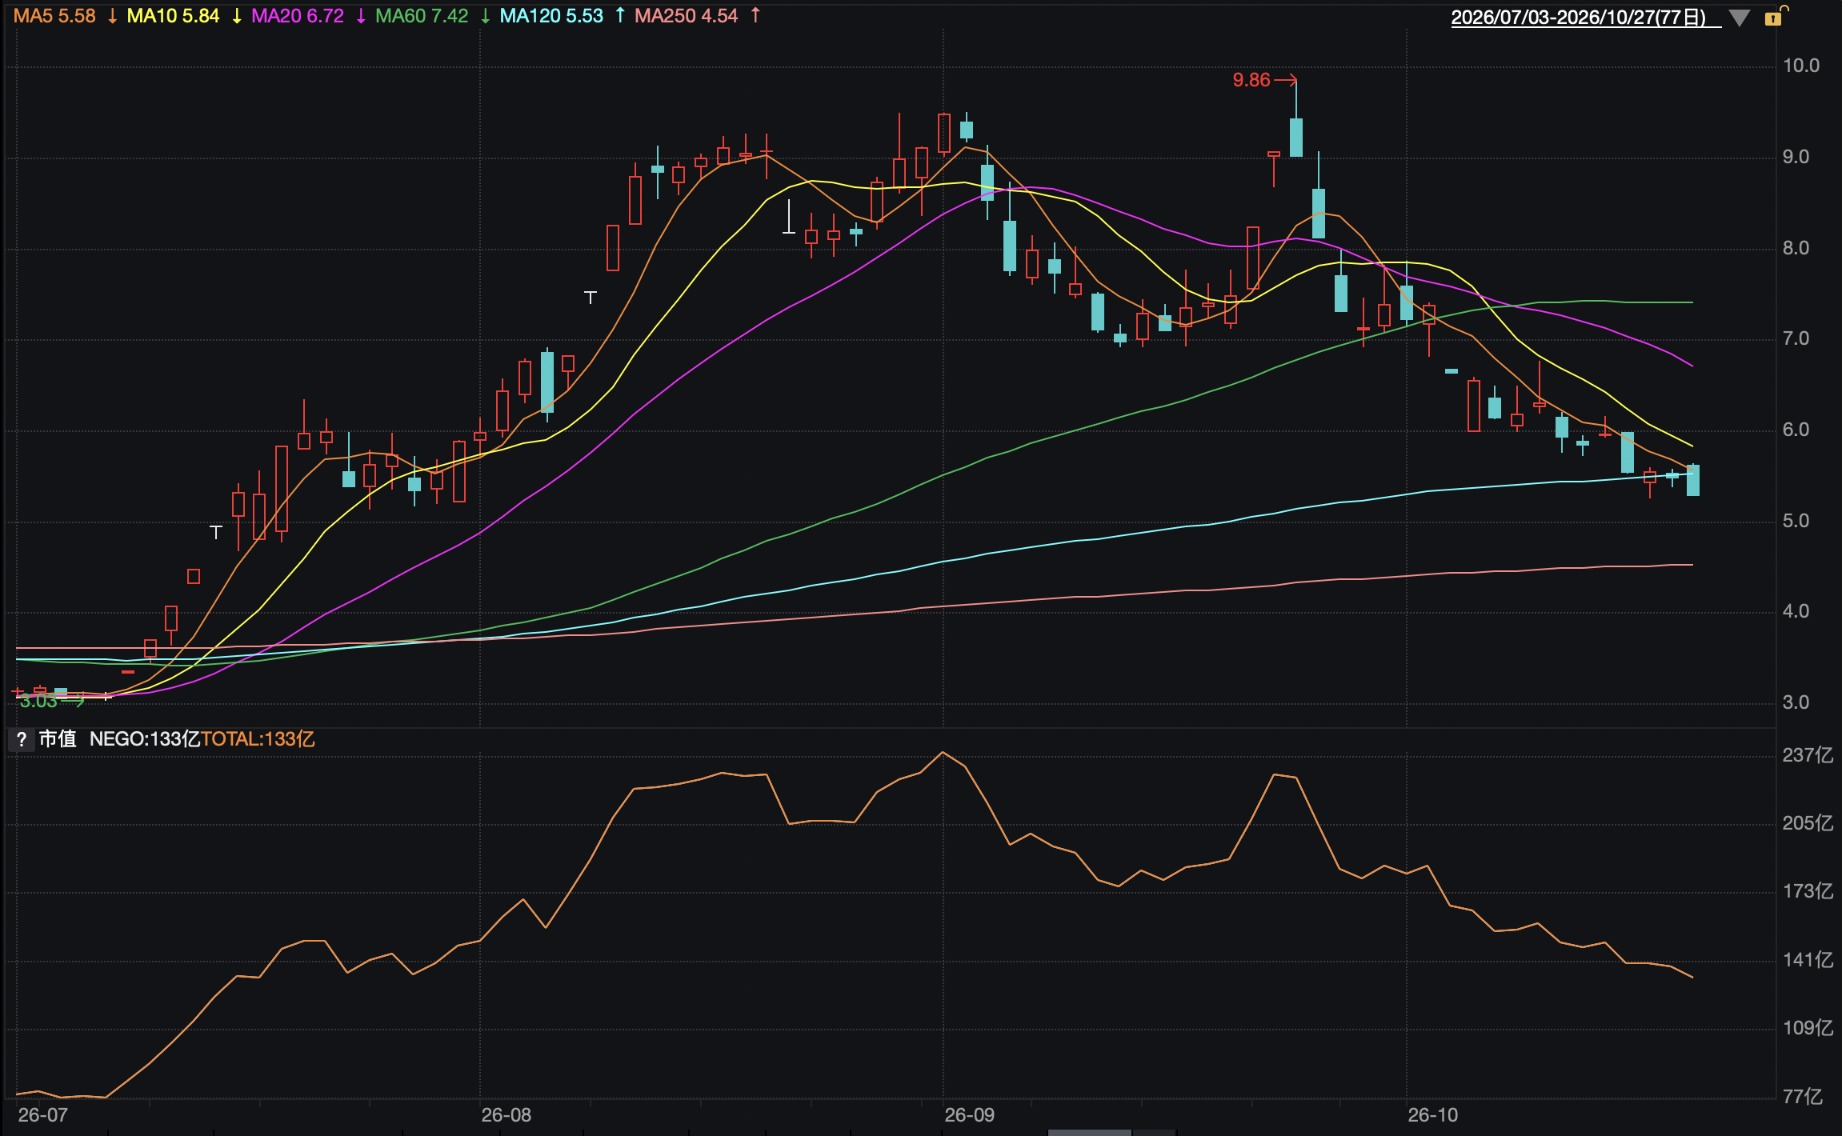1842x1136 pixels.
Task: Click the 10.0 price axis label
Action: click(1801, 66)
